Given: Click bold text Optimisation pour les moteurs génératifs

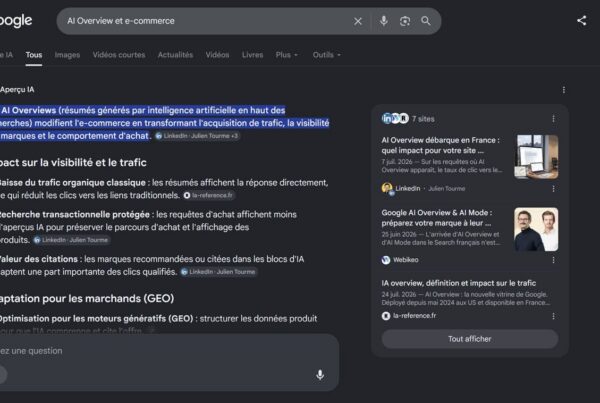Looking at the screenshot, I should (96, 318).
